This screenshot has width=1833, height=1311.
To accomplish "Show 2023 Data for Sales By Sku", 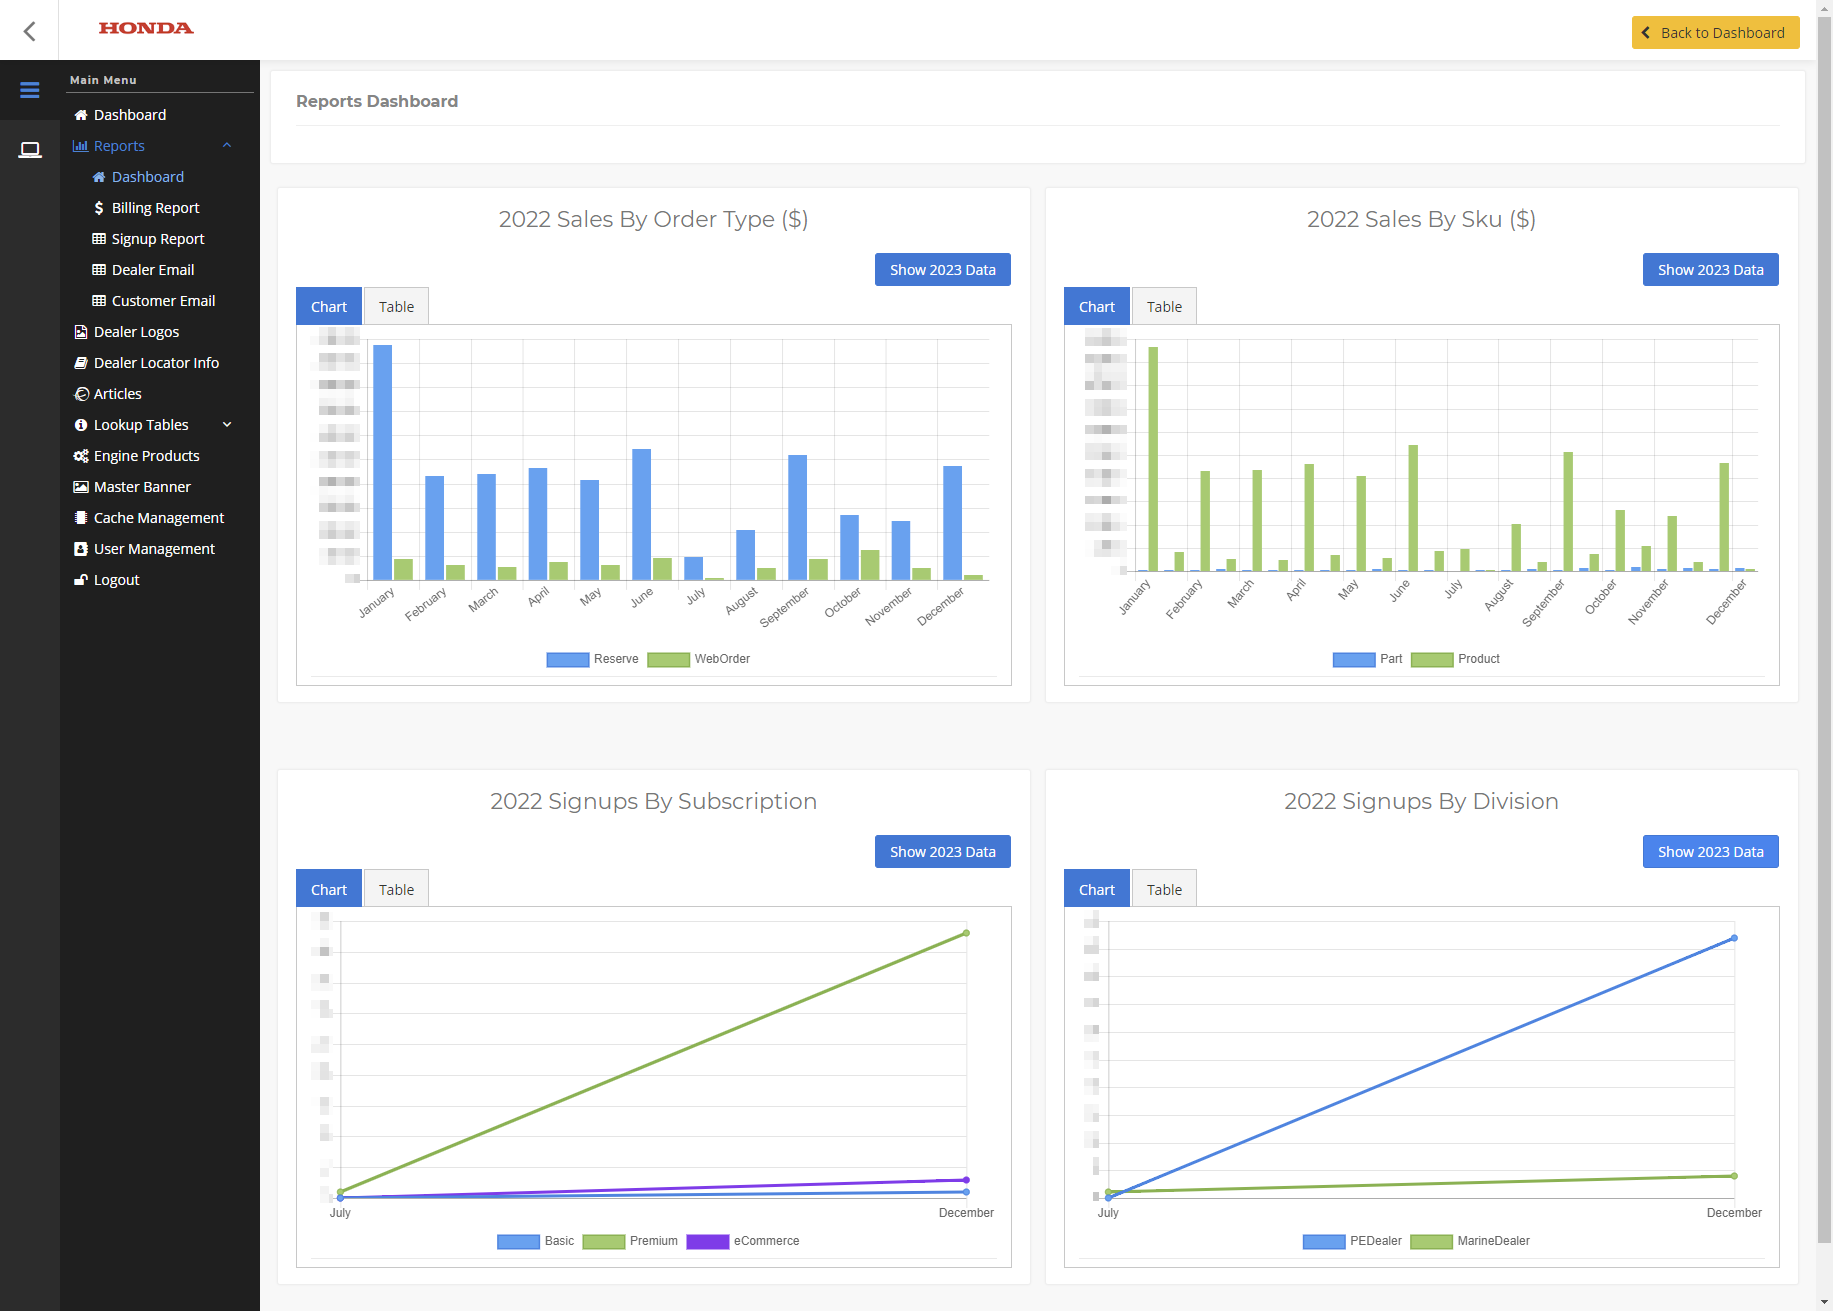I will 1710,270.
